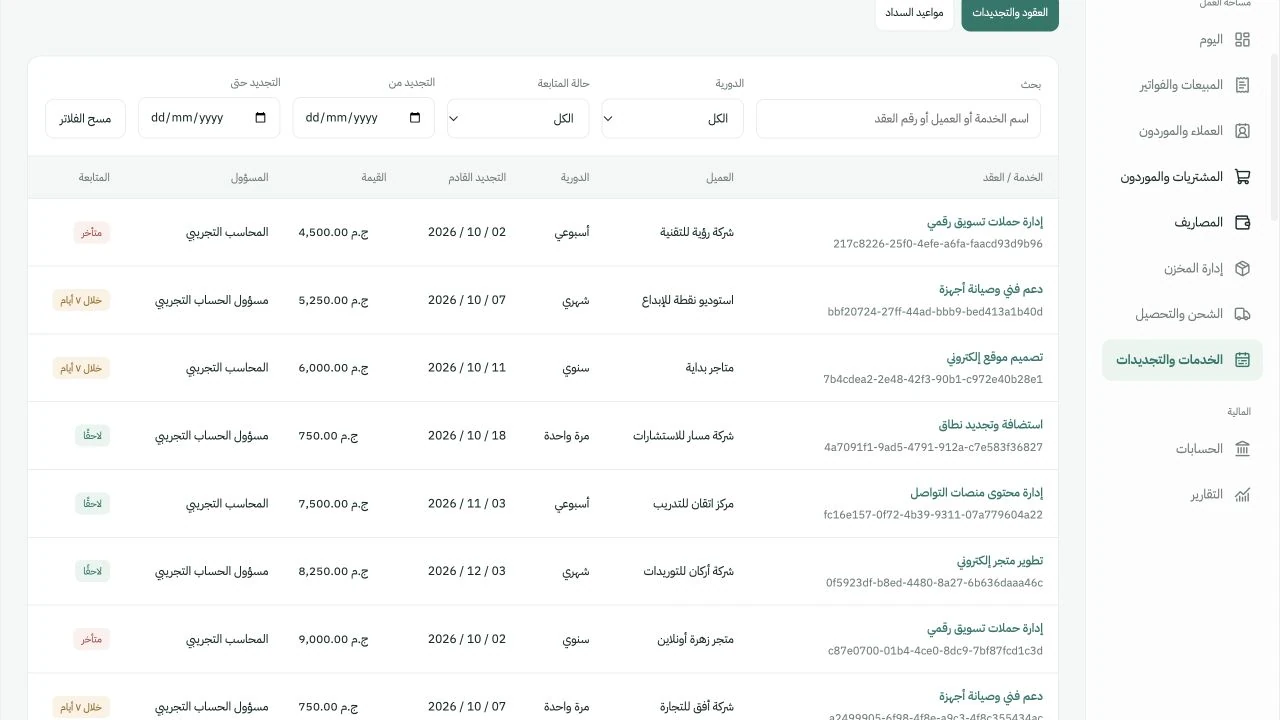Click the القيمة column header
Viewport: 1280px width, 720px height.
(x=374, y=177)
